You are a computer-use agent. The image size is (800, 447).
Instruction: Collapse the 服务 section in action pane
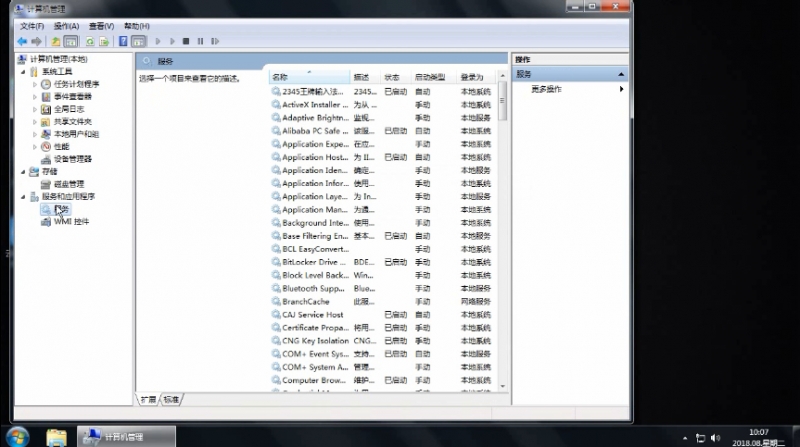pos(621,74)
